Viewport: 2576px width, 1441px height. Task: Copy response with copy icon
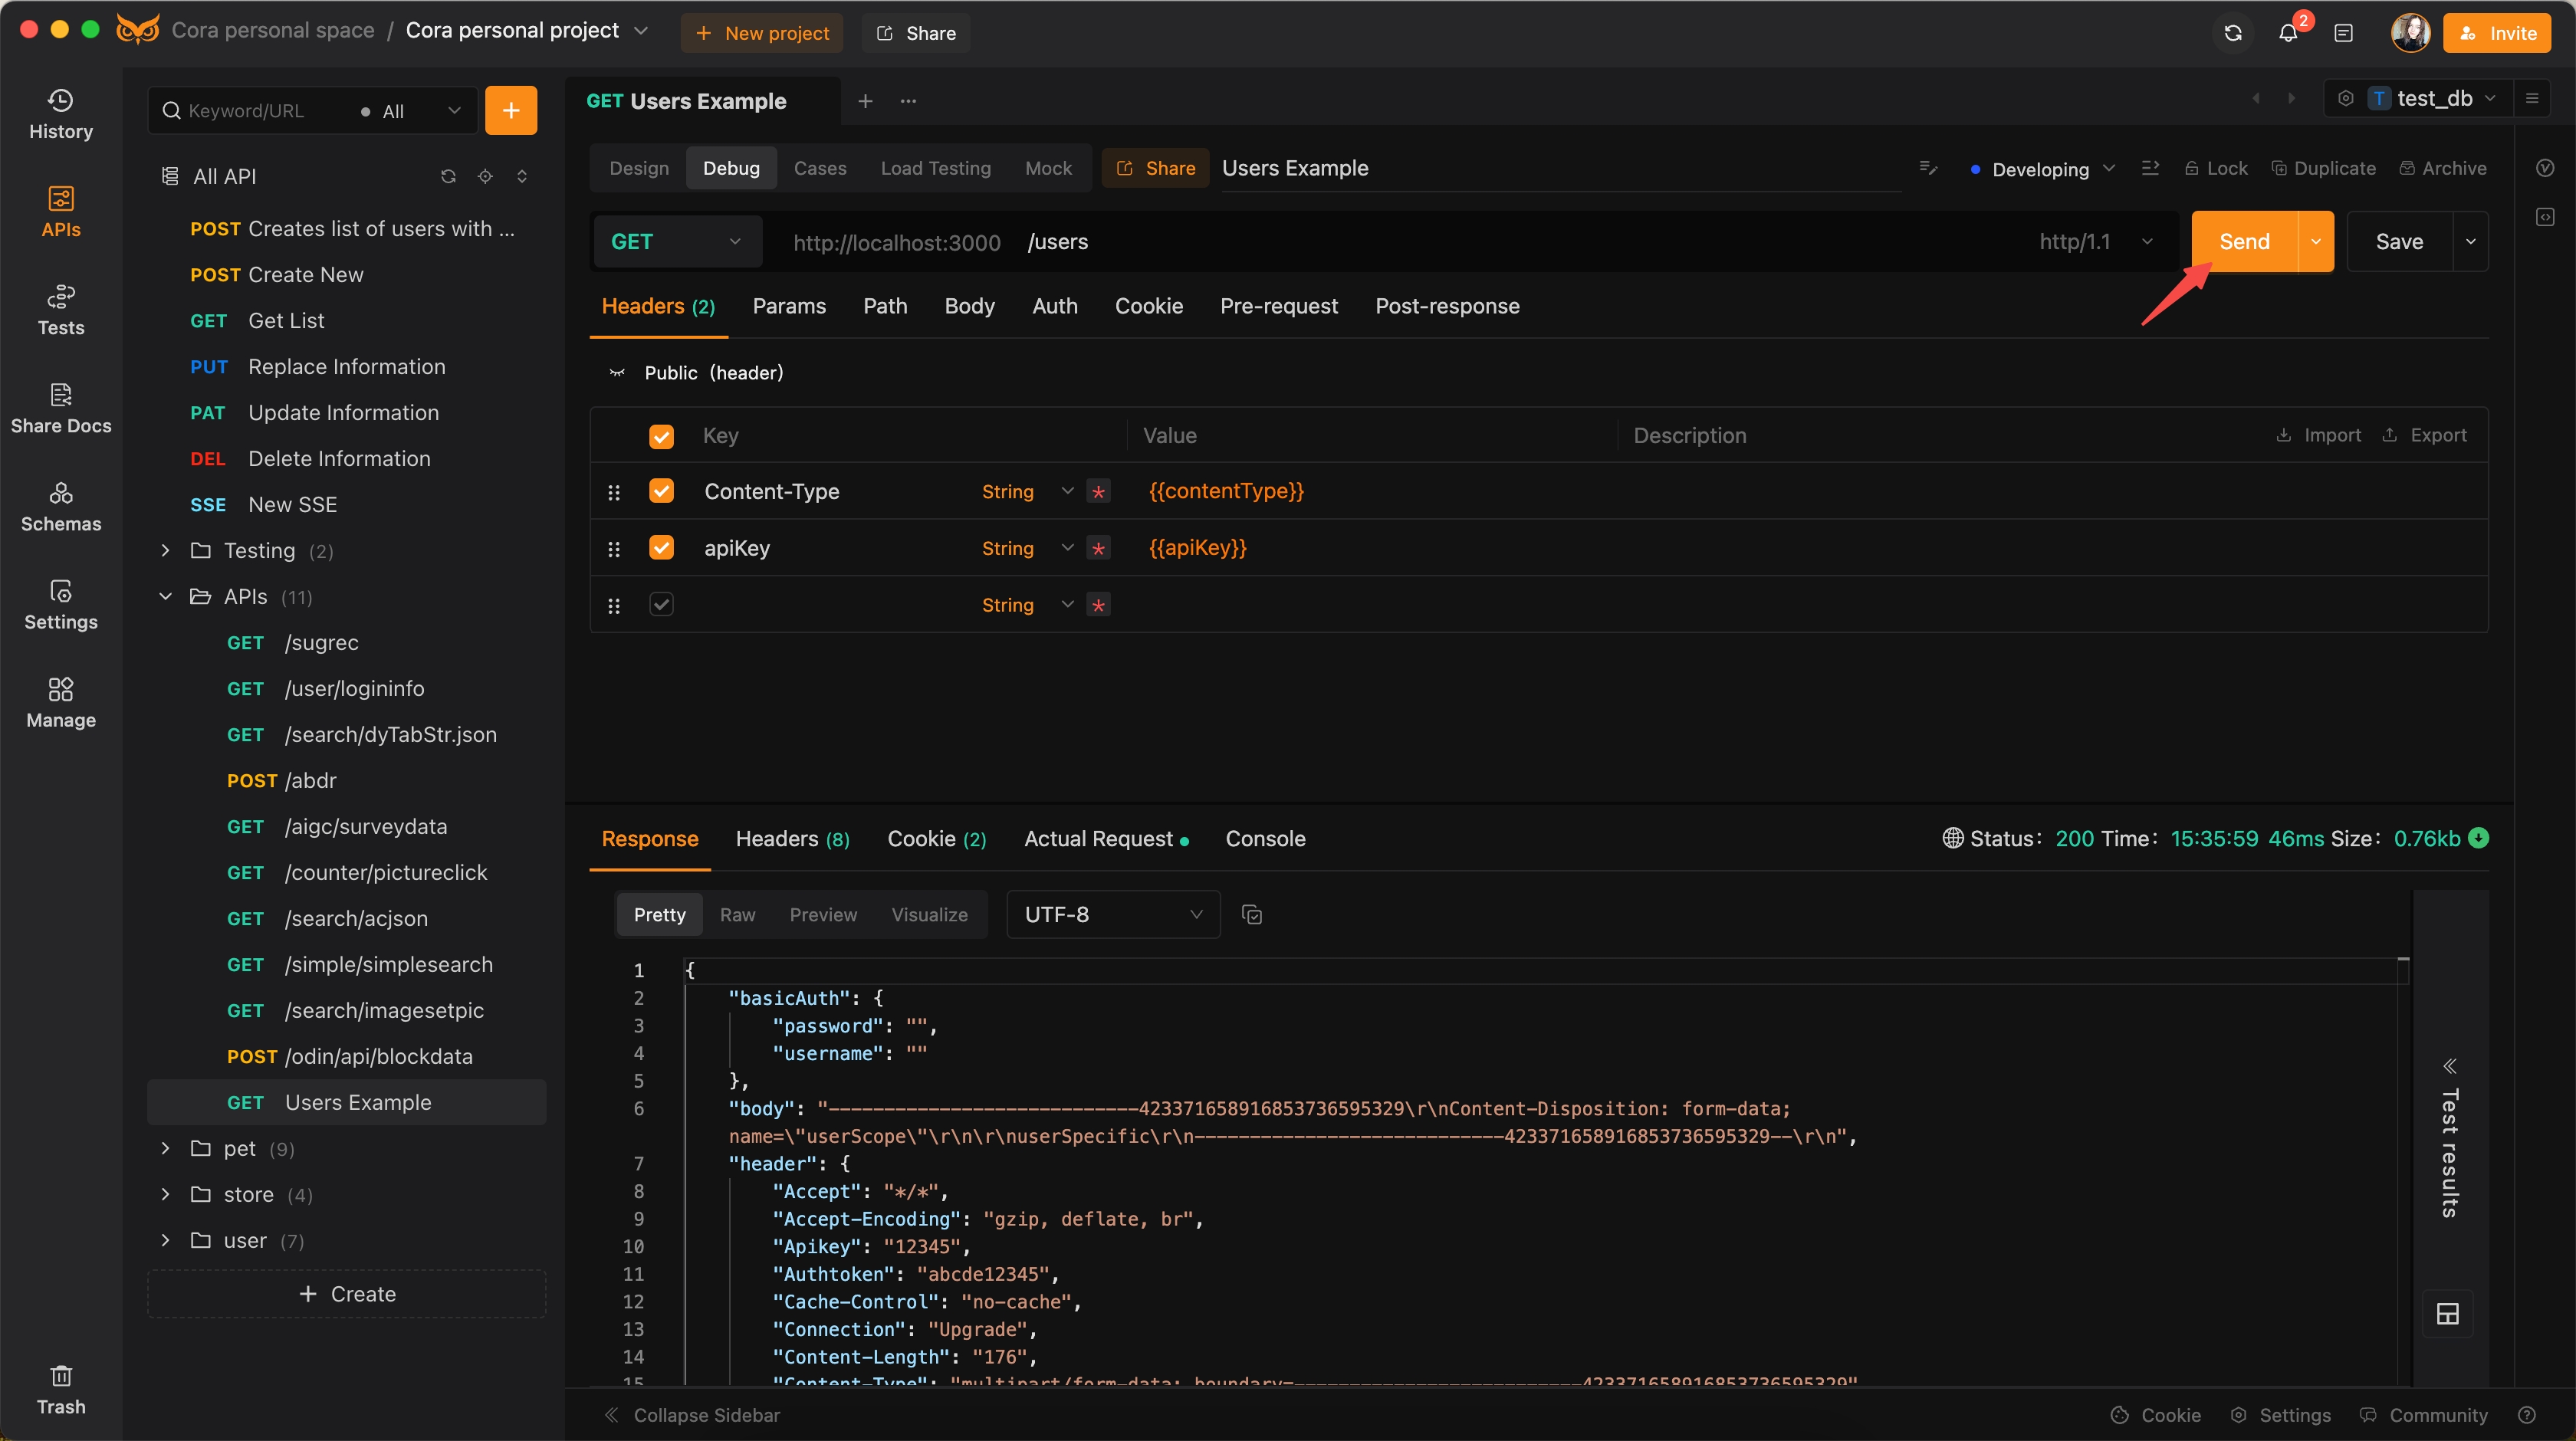[x=1251, y=914]
